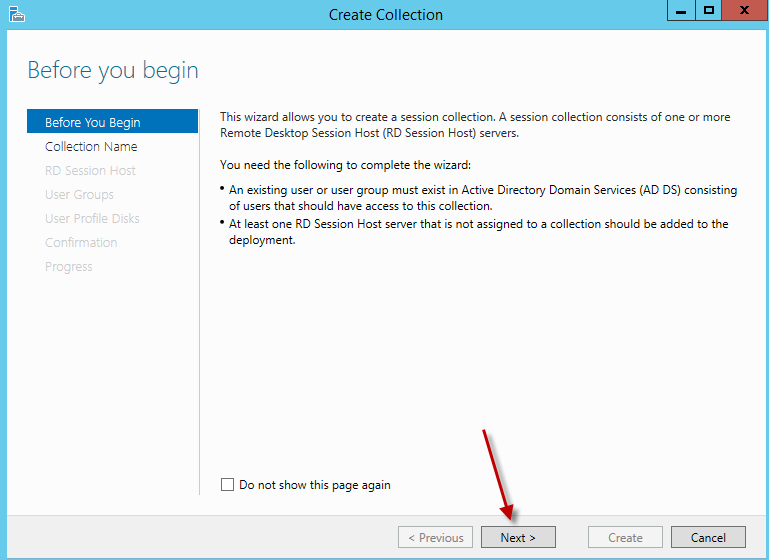This screenshot has height=560, width=769.
Task: Minimize the Create Collection window
Action: (x=681, y=12)
